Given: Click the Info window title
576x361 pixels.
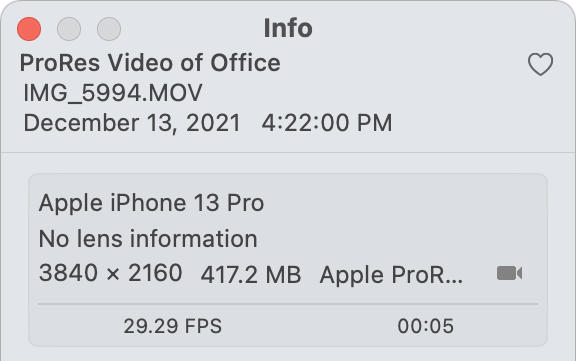Looking at the screenshot, I should [288, 28].
